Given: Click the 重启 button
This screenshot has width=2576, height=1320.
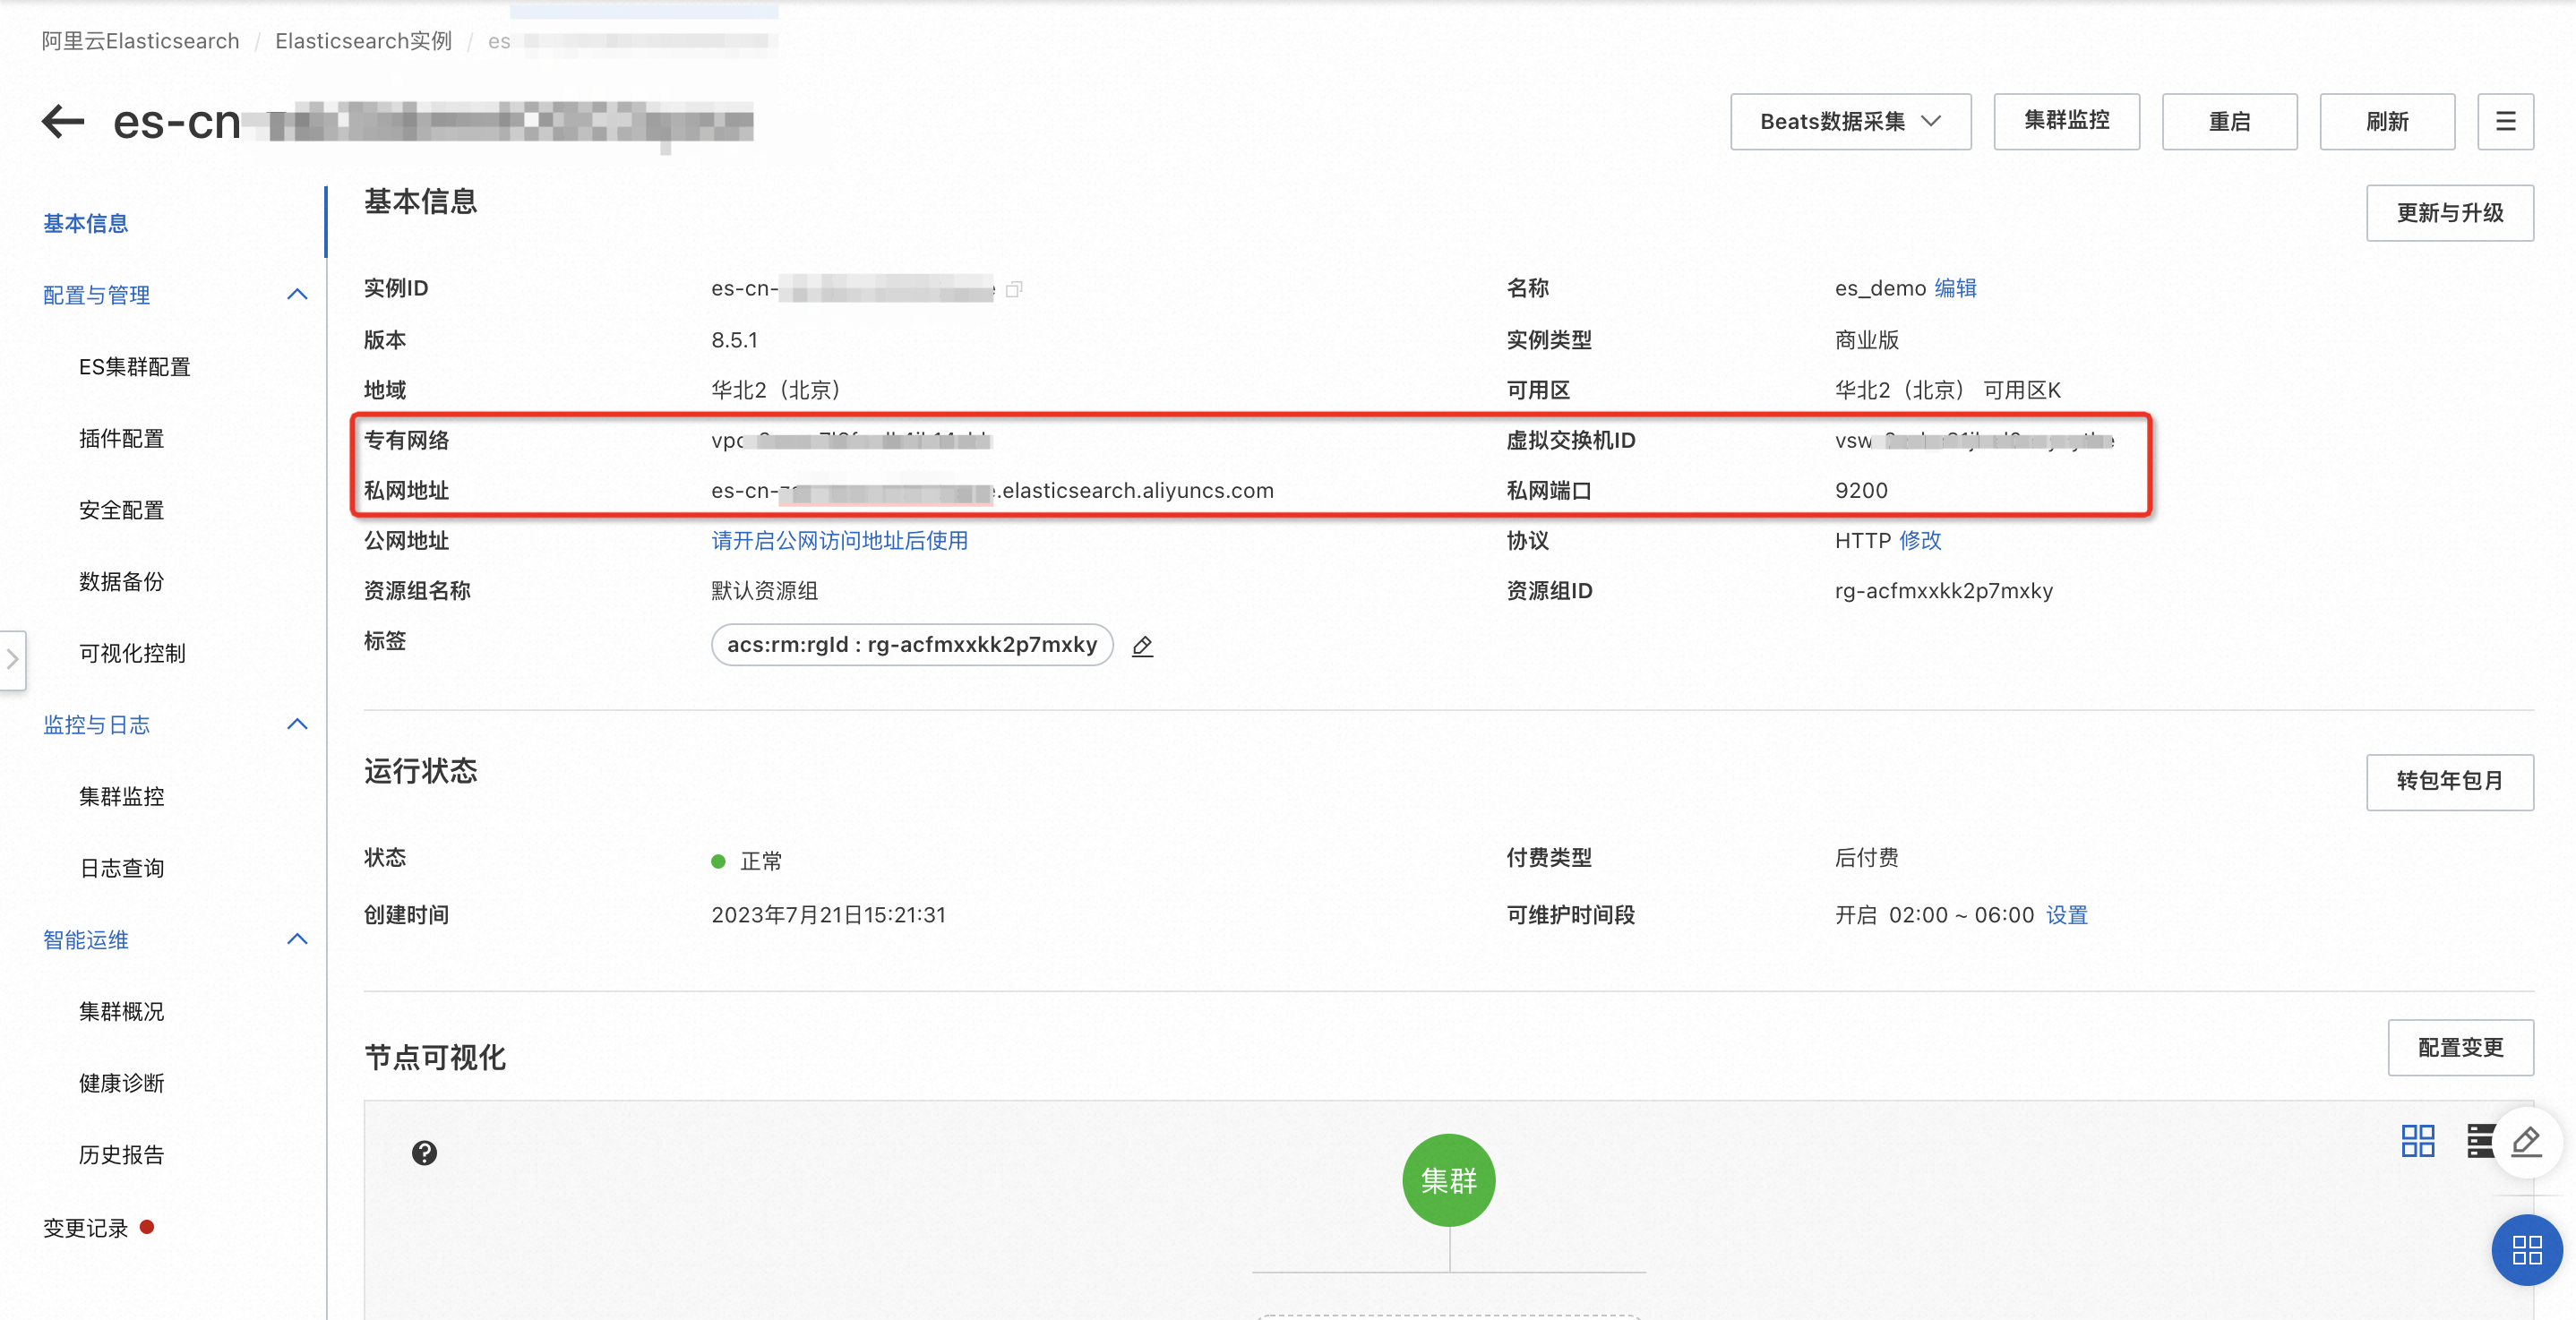Looking at the screenshot, I should pyautogui.click(x=2229, y=122).
